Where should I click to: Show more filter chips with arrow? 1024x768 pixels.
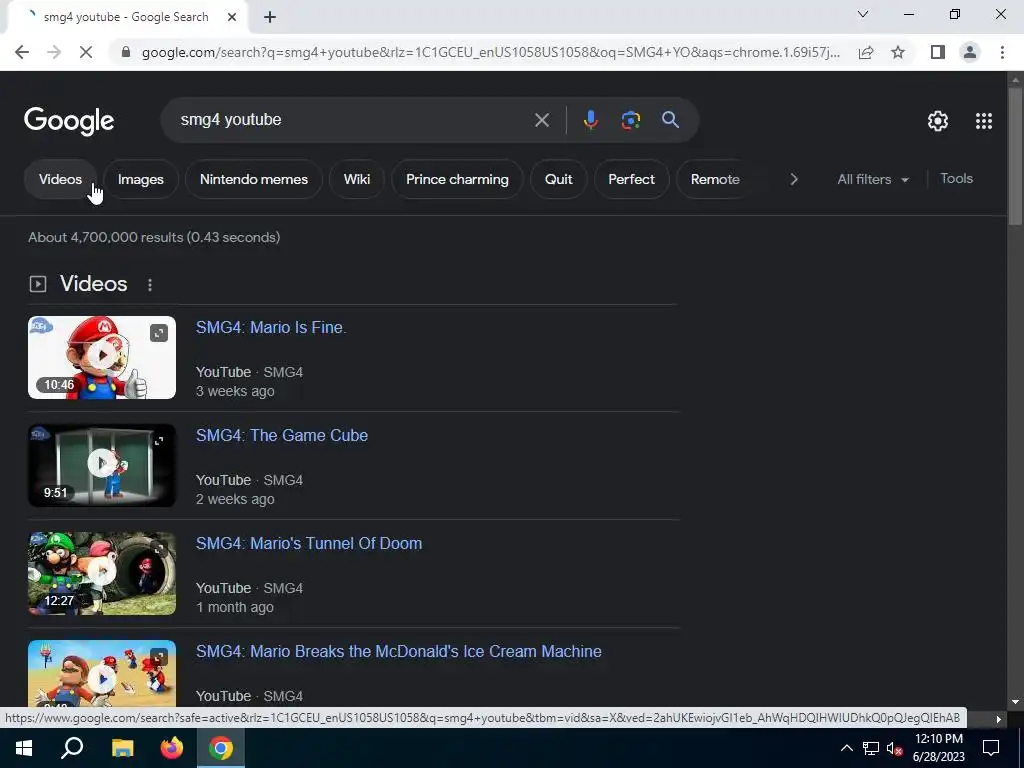click(793, 179)
